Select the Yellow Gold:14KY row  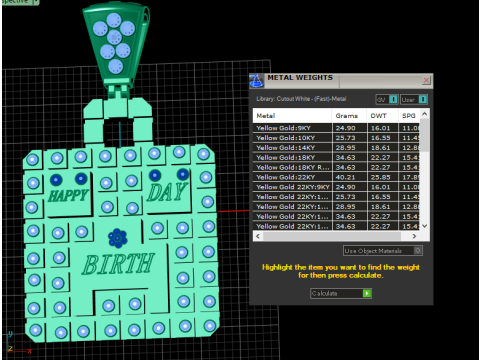[336, 148]
